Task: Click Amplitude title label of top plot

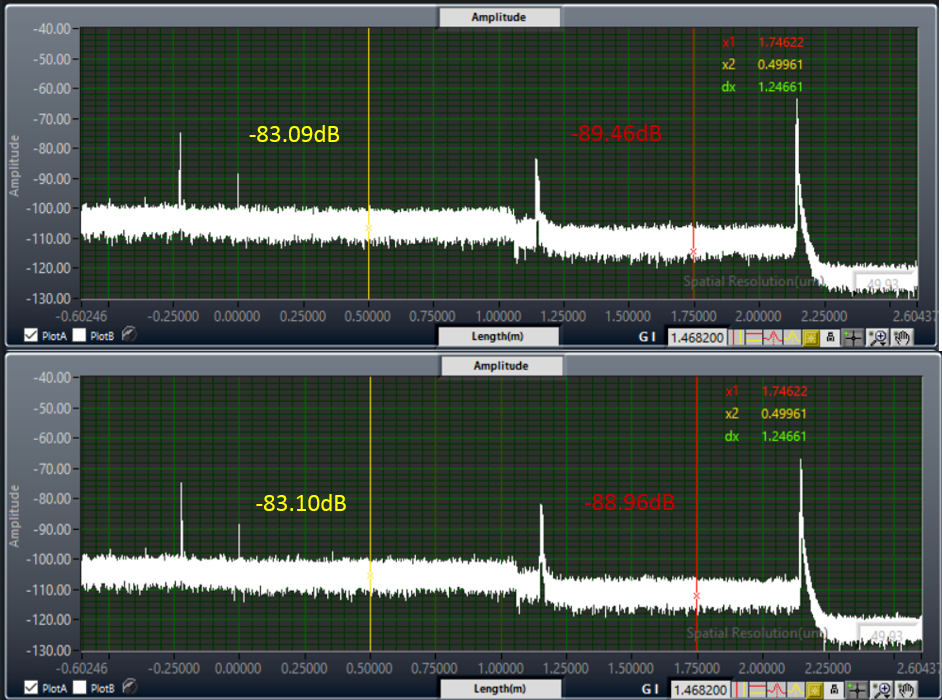Action: click(x=499, y=17)
